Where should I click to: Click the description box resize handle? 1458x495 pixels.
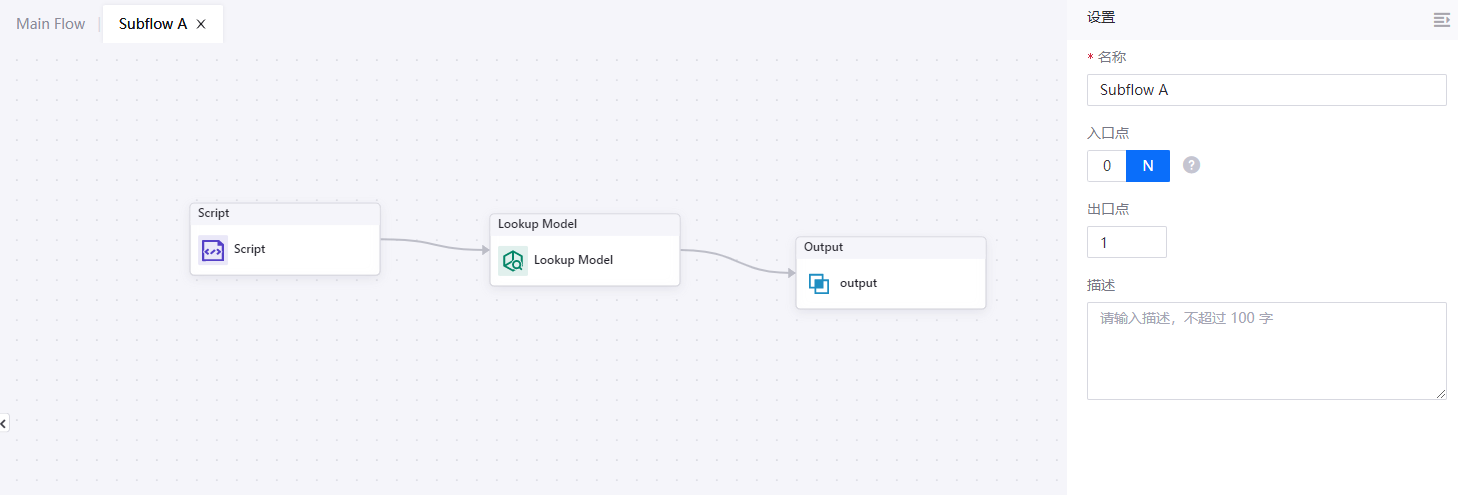1441,394
